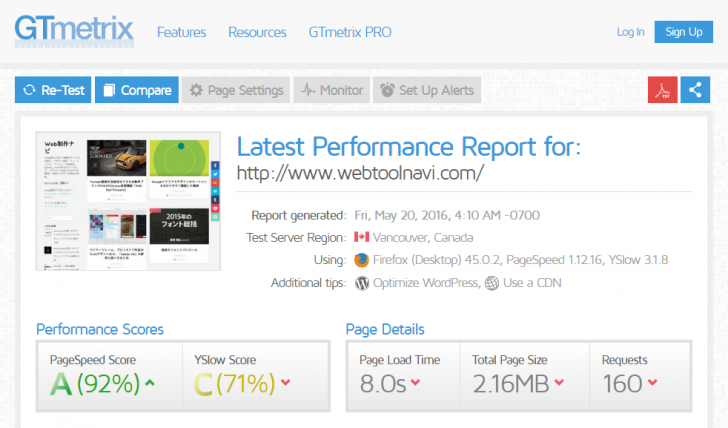
Task: Expand the YSlow Score red down arrow
Action: (x=286, y=383)
